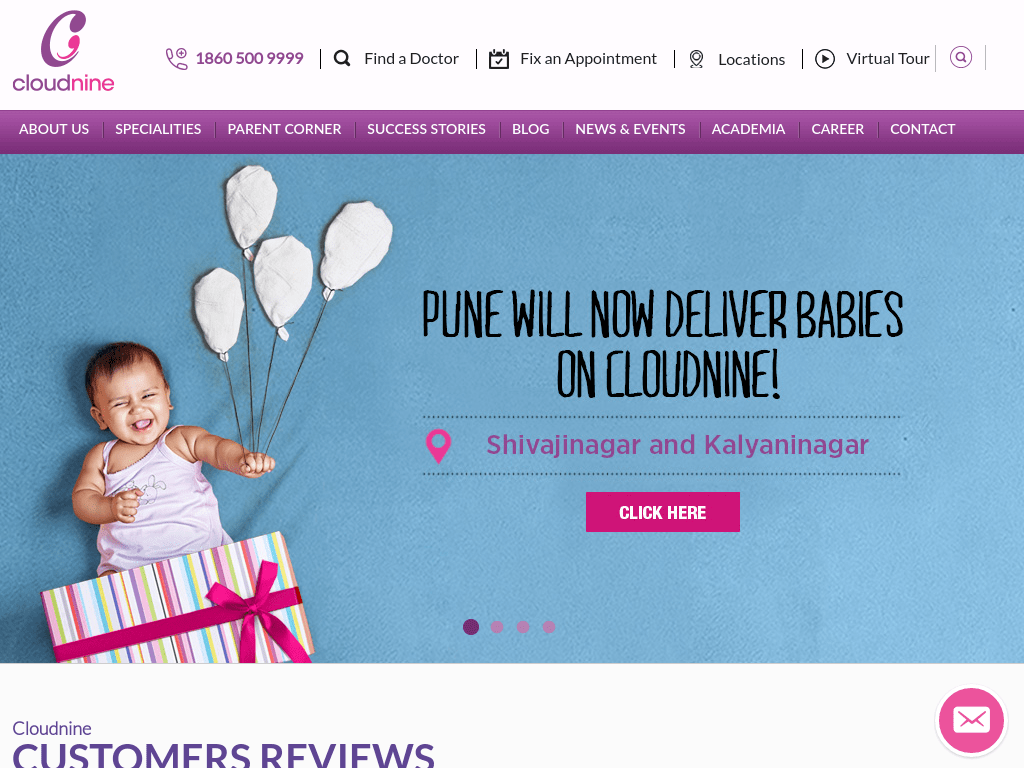
Task: Click the Virtual Tour play icon
Action: click(825, 59)
